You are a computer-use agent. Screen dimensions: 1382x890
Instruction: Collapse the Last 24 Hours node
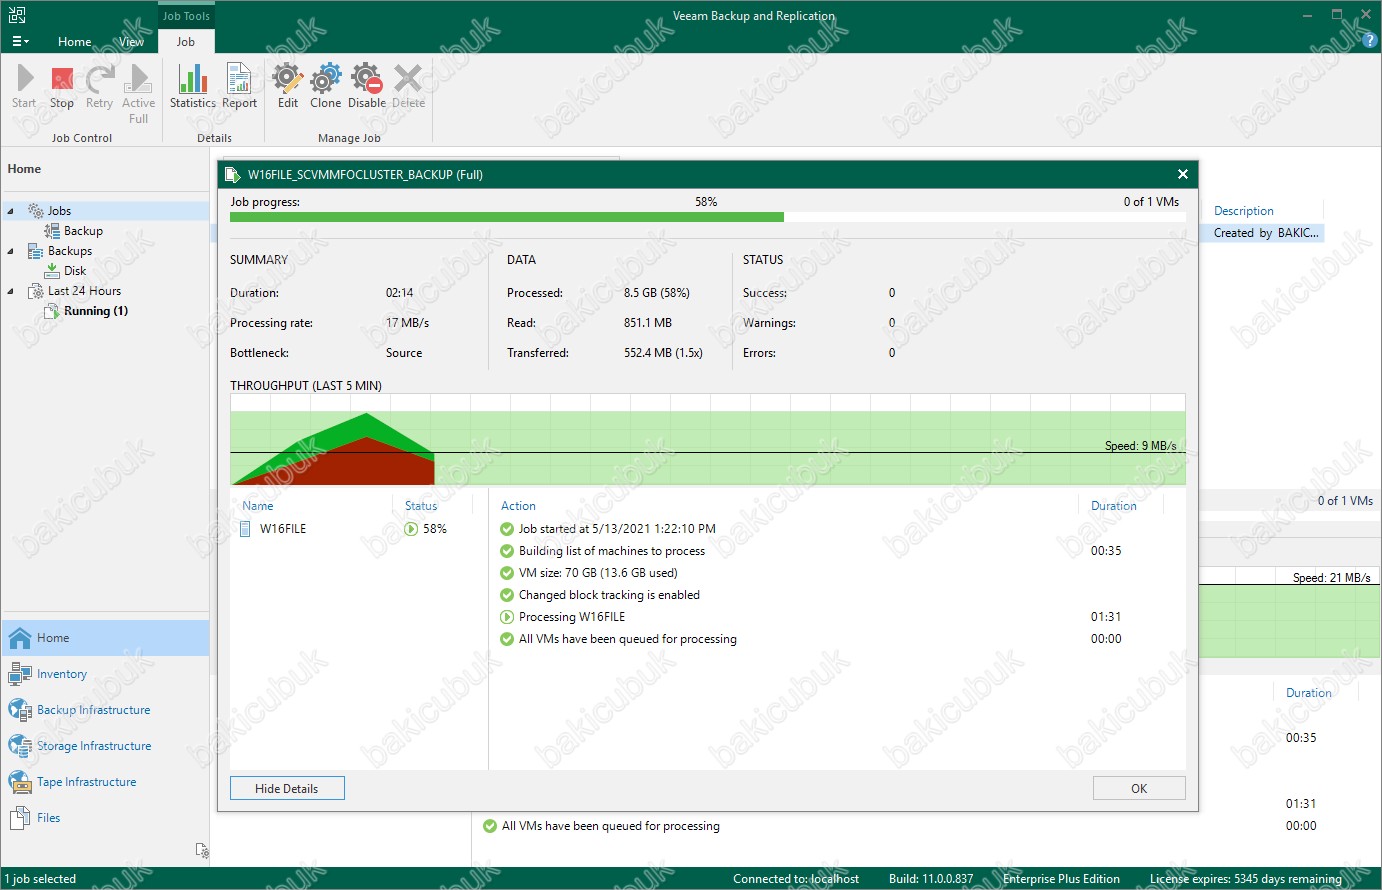pos(11,291)
